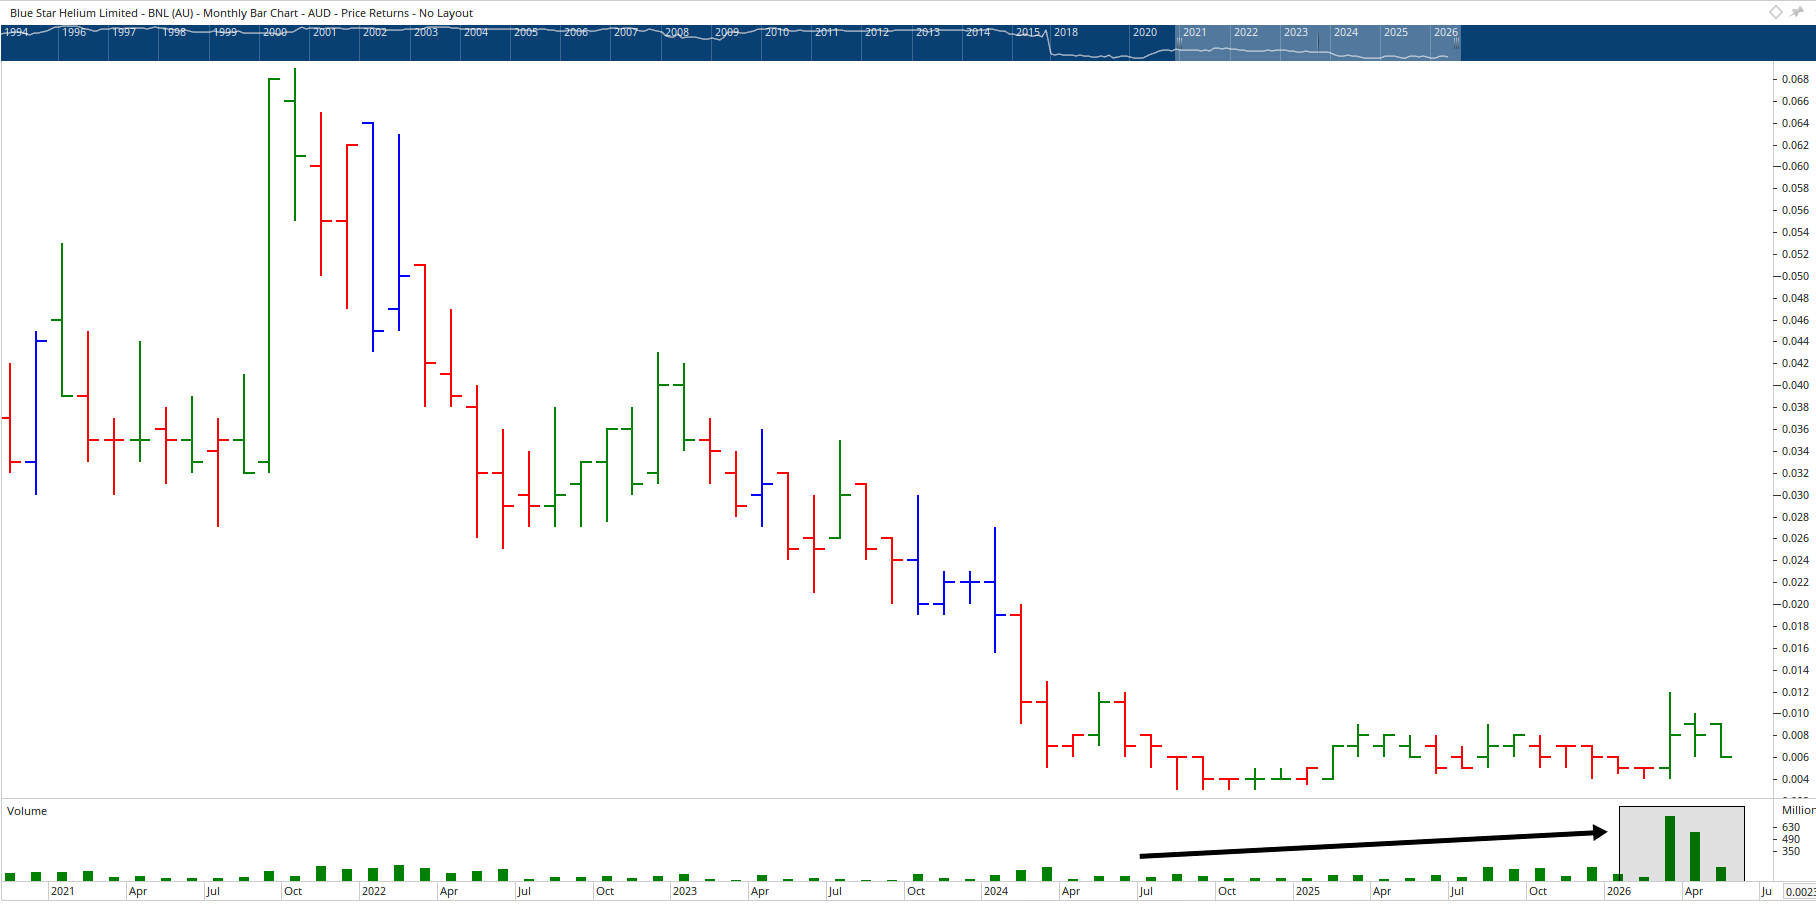Click year 2000 in the navigator strip
Viewport: 1816px width, 907px height.
[275, 32]
